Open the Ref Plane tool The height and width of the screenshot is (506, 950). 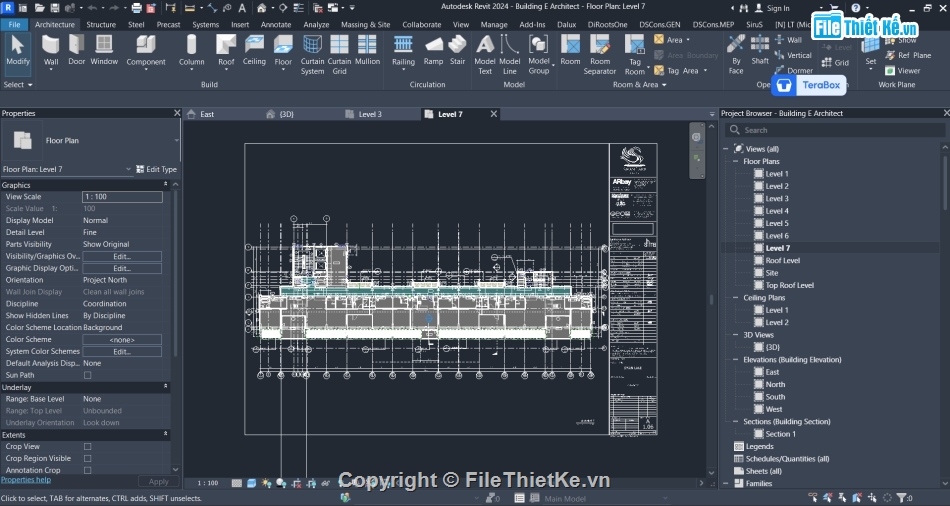(908, 55)
